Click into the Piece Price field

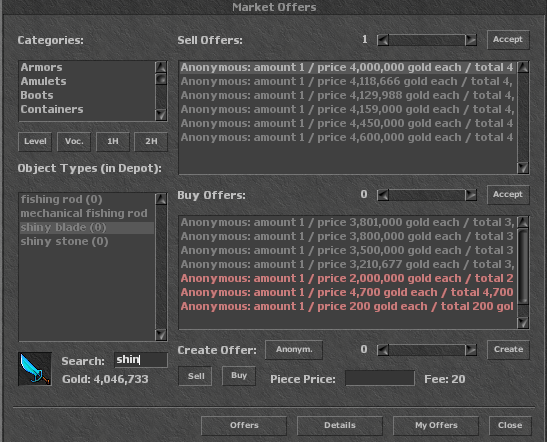pyautogui.click(x=380, y=378)
